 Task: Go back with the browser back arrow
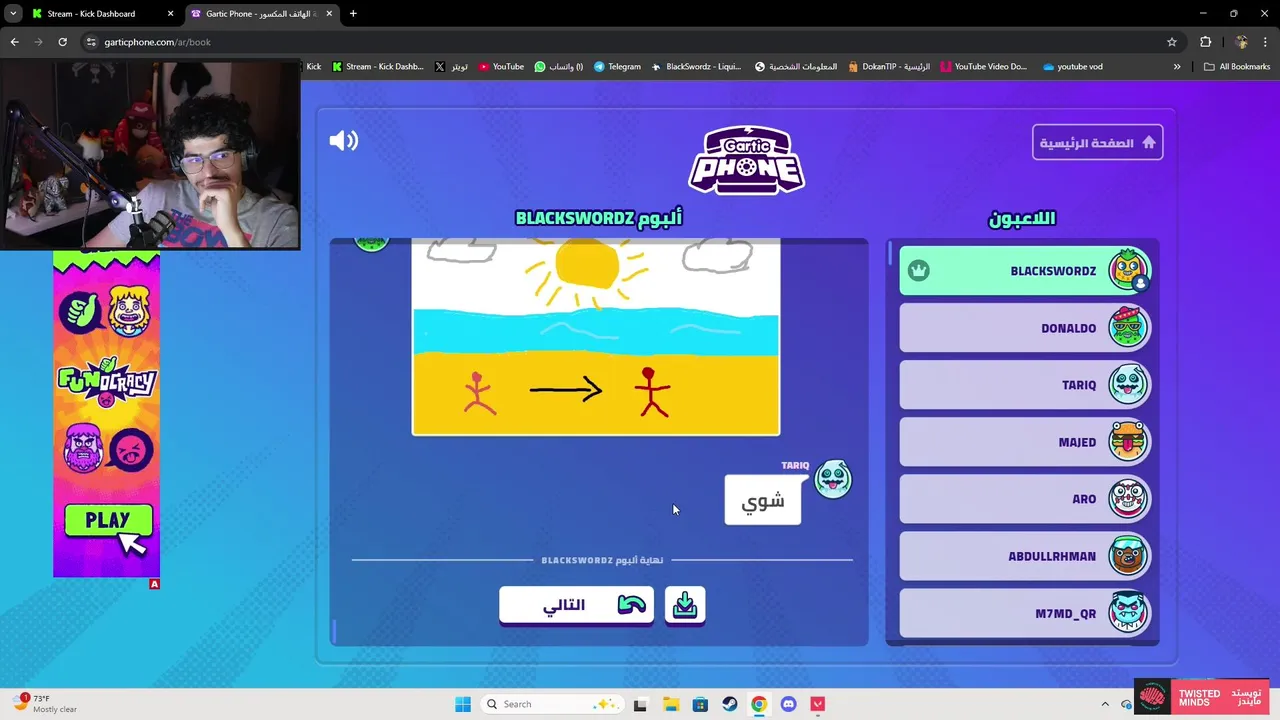tap(14, 42)
